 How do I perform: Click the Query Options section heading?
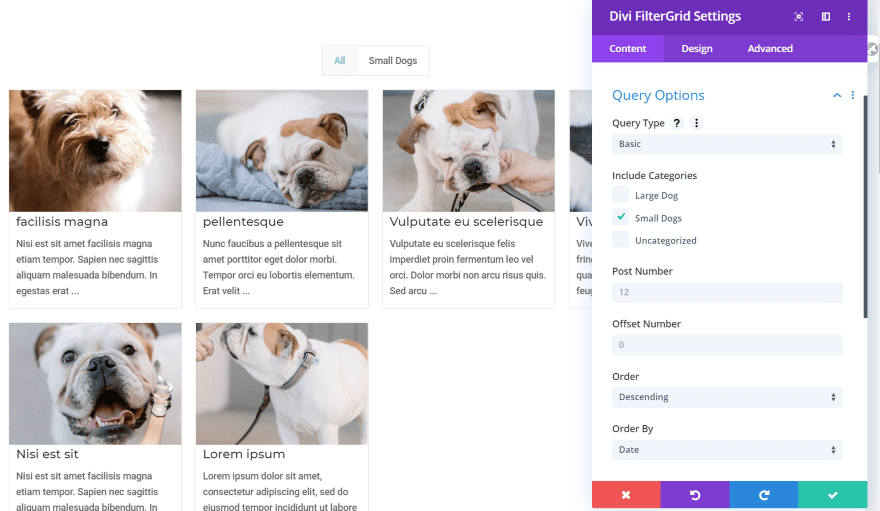[x=658, y=95]
